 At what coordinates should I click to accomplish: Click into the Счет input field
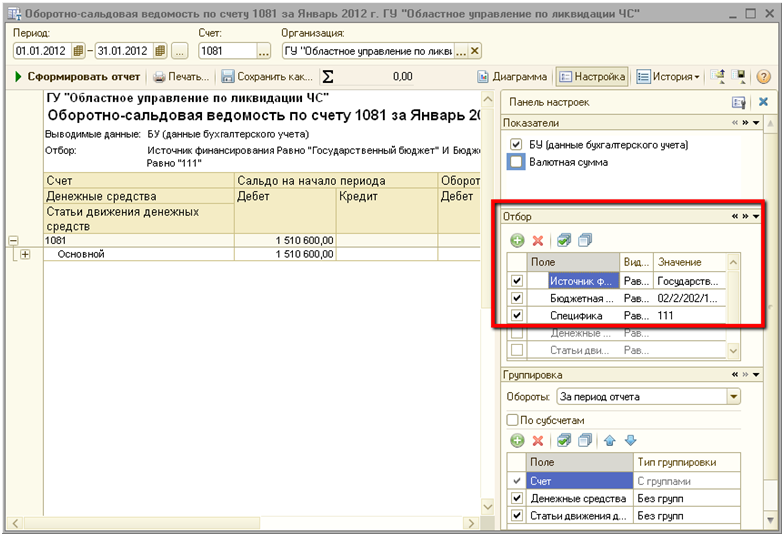[225, 51]
